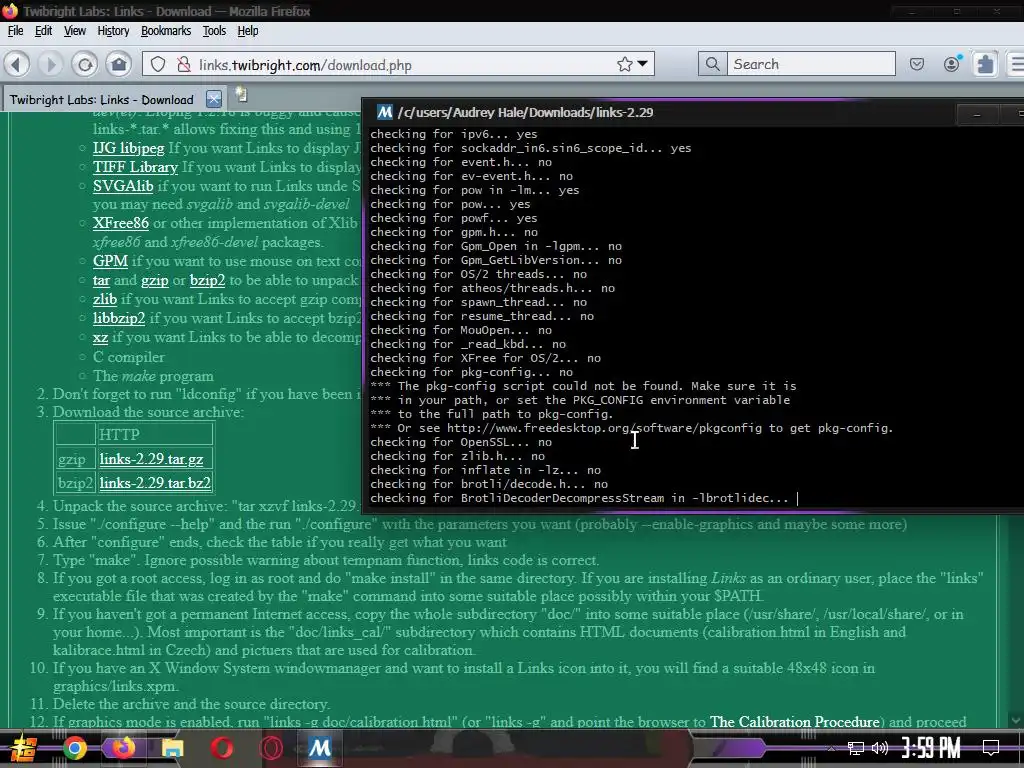Follow the tar link
The width and height of the screenshot is (1024, 768).
101,280
